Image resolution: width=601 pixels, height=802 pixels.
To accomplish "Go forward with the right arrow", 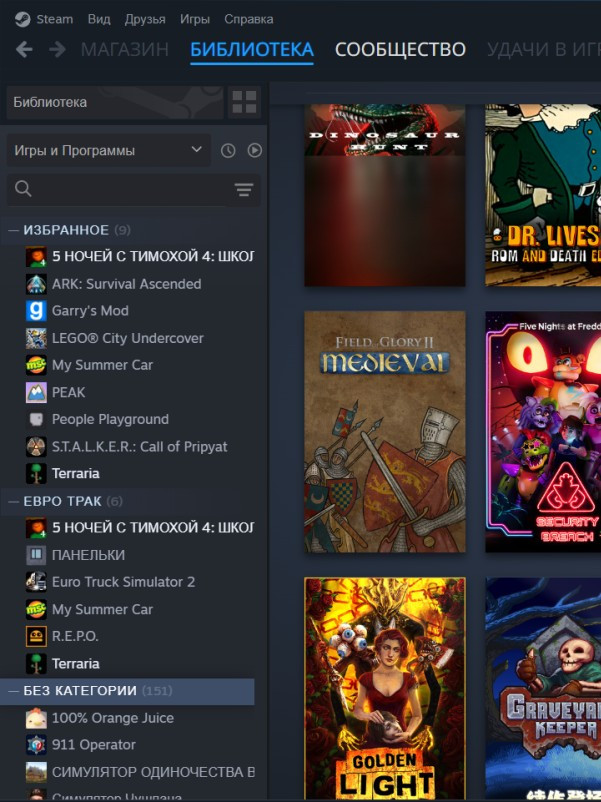I will pyautogui.click(x=57, y=50).
